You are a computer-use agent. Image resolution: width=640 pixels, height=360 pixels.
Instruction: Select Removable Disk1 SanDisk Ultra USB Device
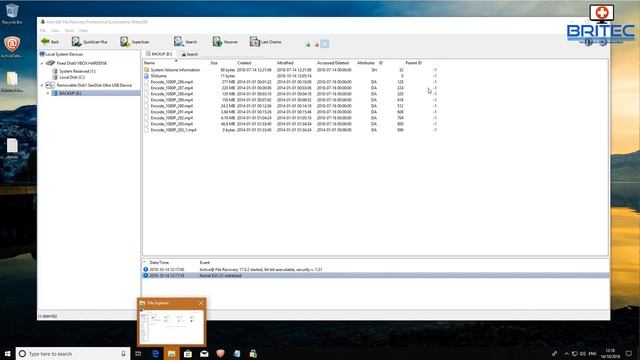(x=94, y=85)
